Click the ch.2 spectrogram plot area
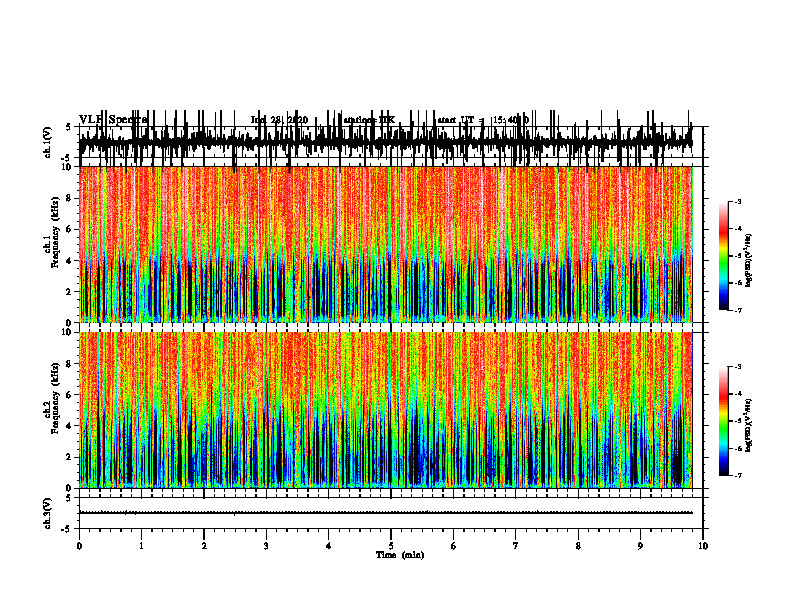 coord(385,410)
